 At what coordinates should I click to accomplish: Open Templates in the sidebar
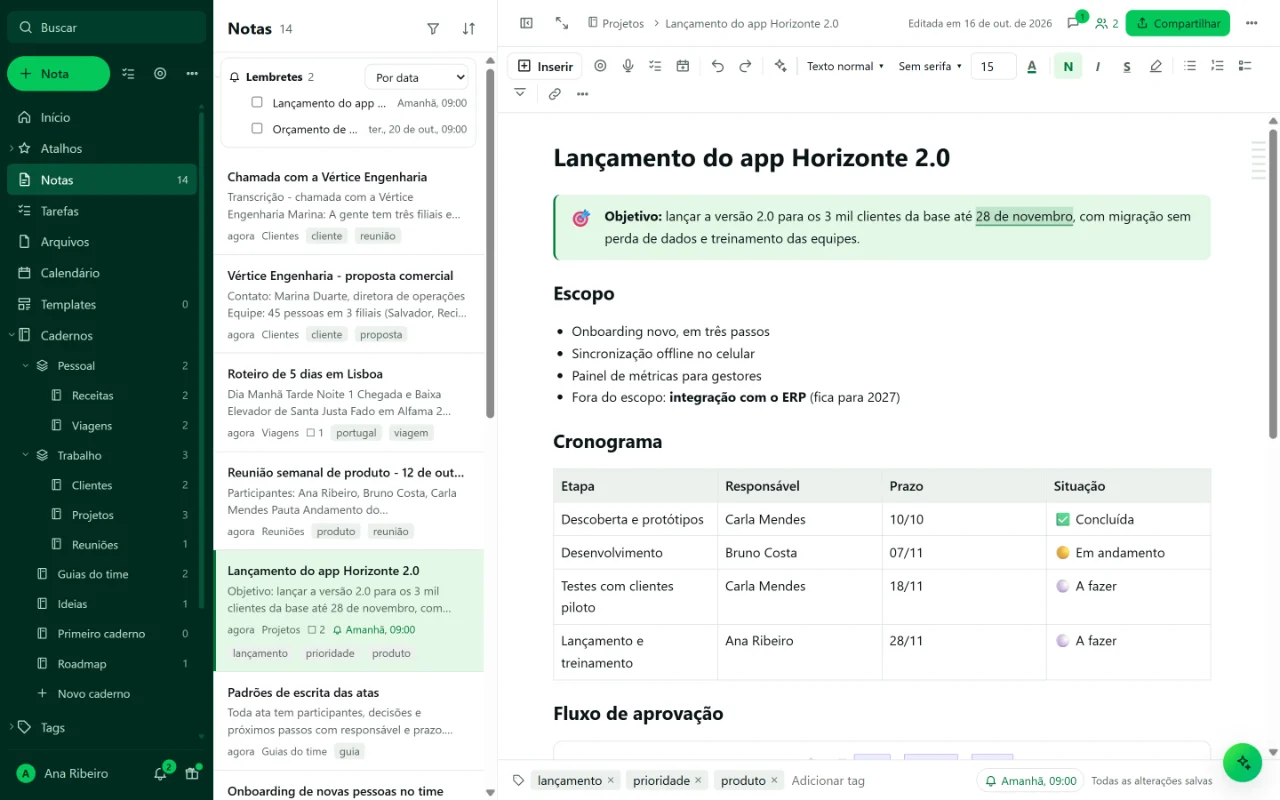(x=102, y=304)
